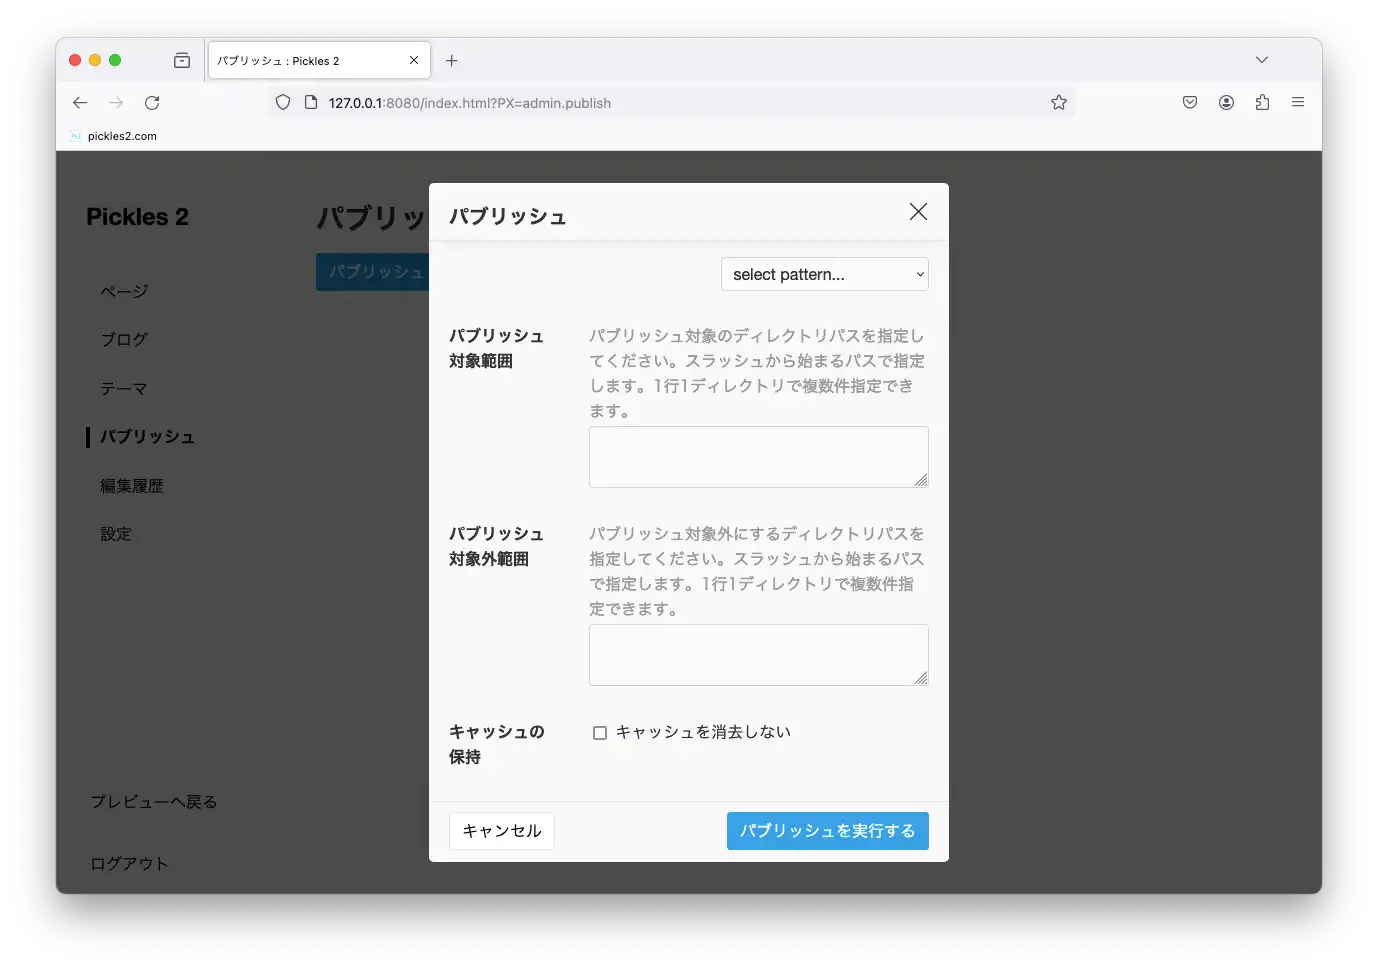This screenshot has width=1378, height=968.
Task: Open new tab with plus icon
Action: pyautogui.click(x=452, y=61)
